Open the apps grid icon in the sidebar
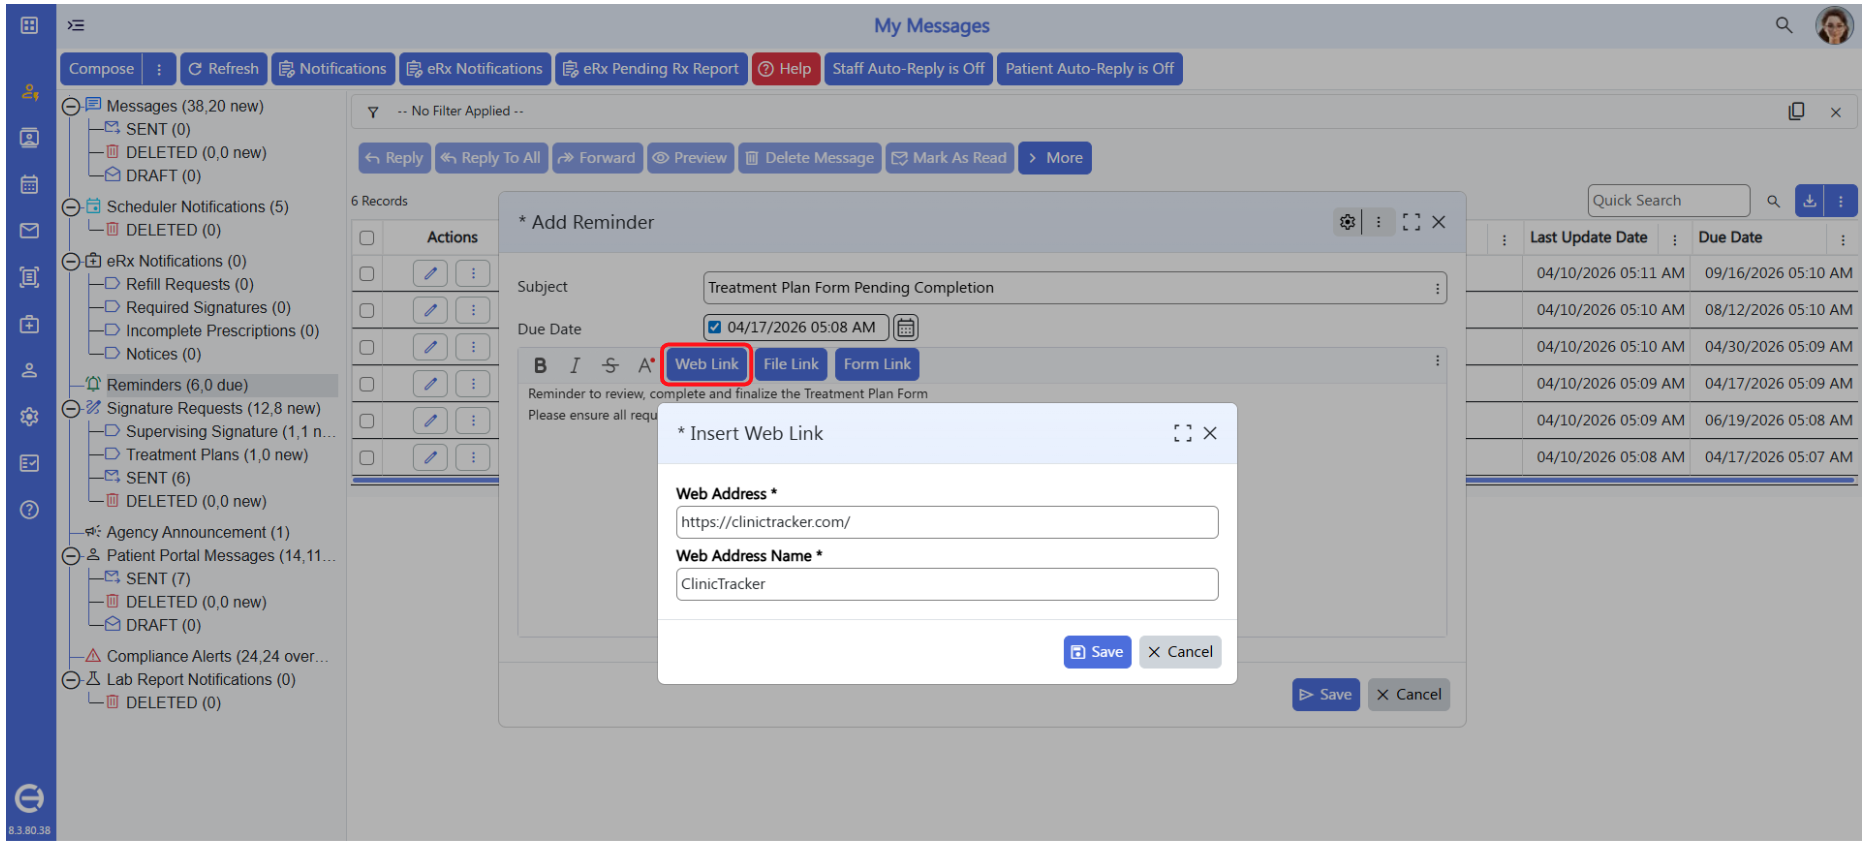 pyautogui.click(x=29, y=25)
